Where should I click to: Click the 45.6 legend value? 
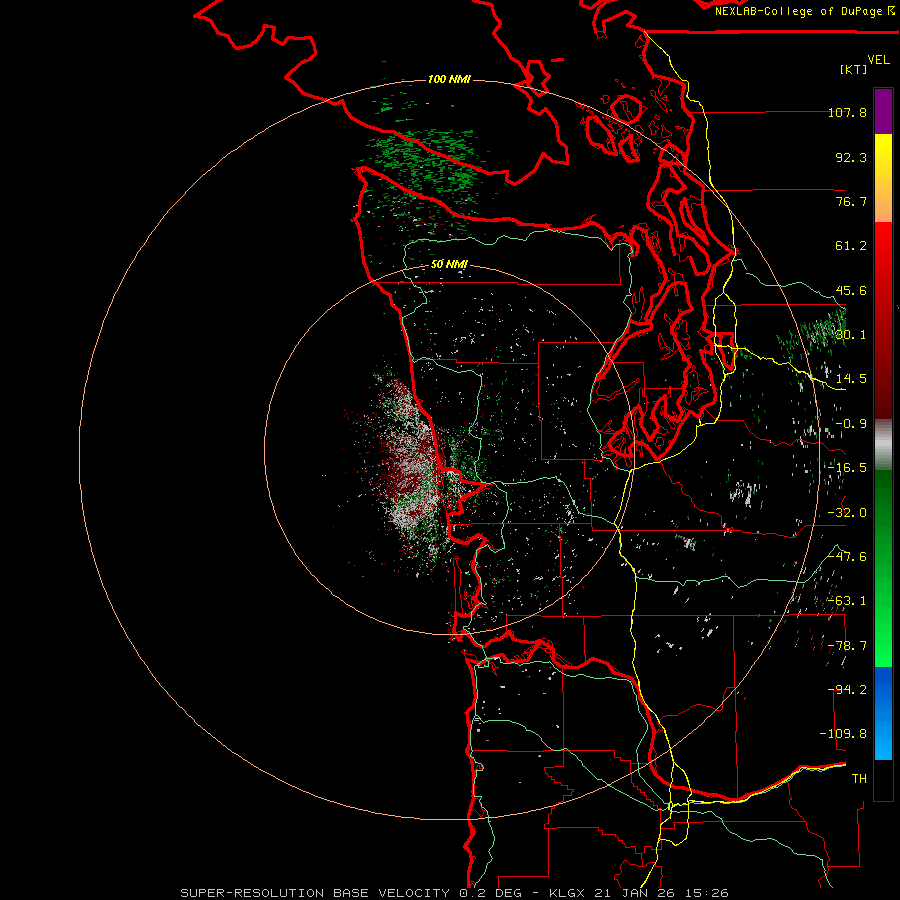click(x=851, y=290)
